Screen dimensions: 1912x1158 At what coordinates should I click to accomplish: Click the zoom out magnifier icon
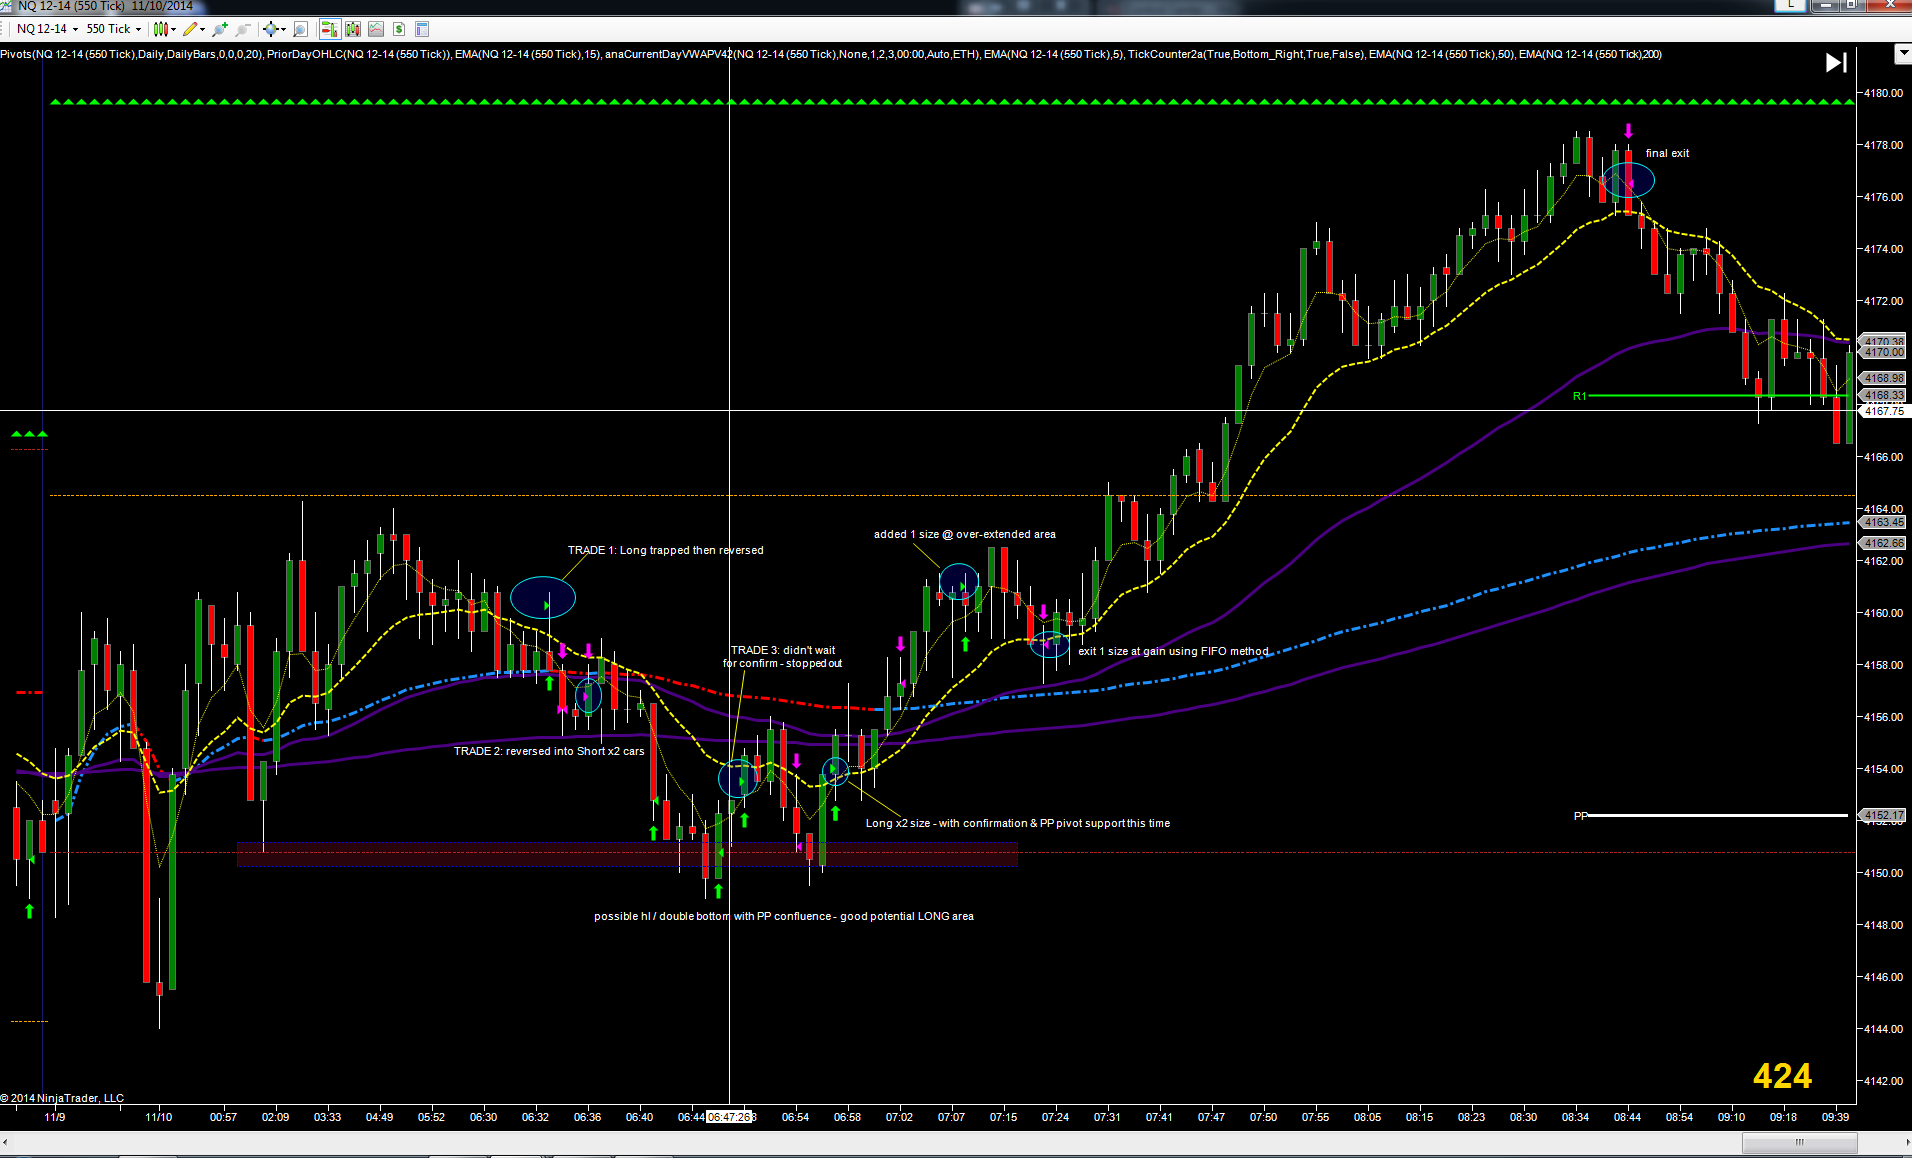click(x=242, y=29)
